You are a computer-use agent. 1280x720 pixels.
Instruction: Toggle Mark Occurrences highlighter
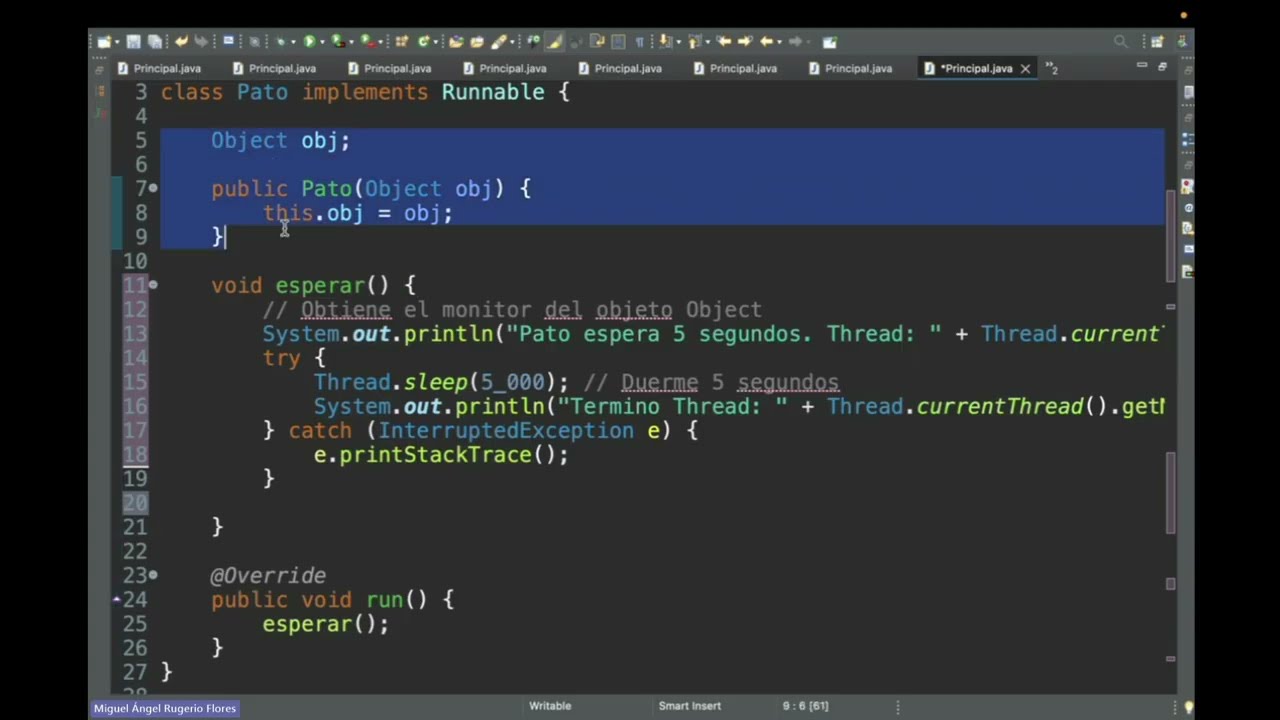(x=554, y=42)
